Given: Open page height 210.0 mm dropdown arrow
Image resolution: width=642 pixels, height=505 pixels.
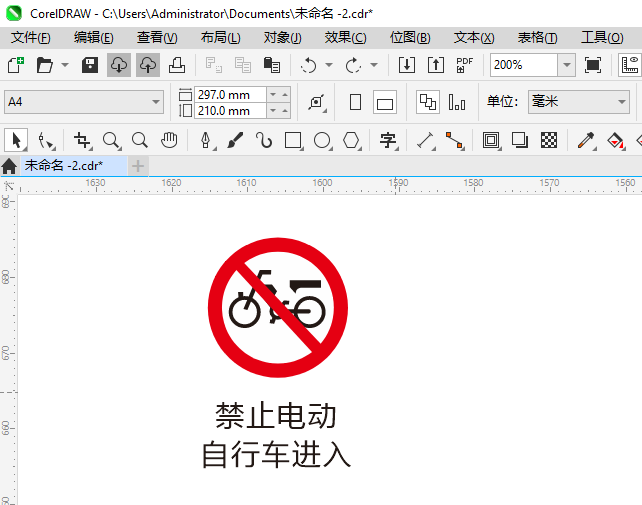Looking at the screenshot, I should (273, 111).
